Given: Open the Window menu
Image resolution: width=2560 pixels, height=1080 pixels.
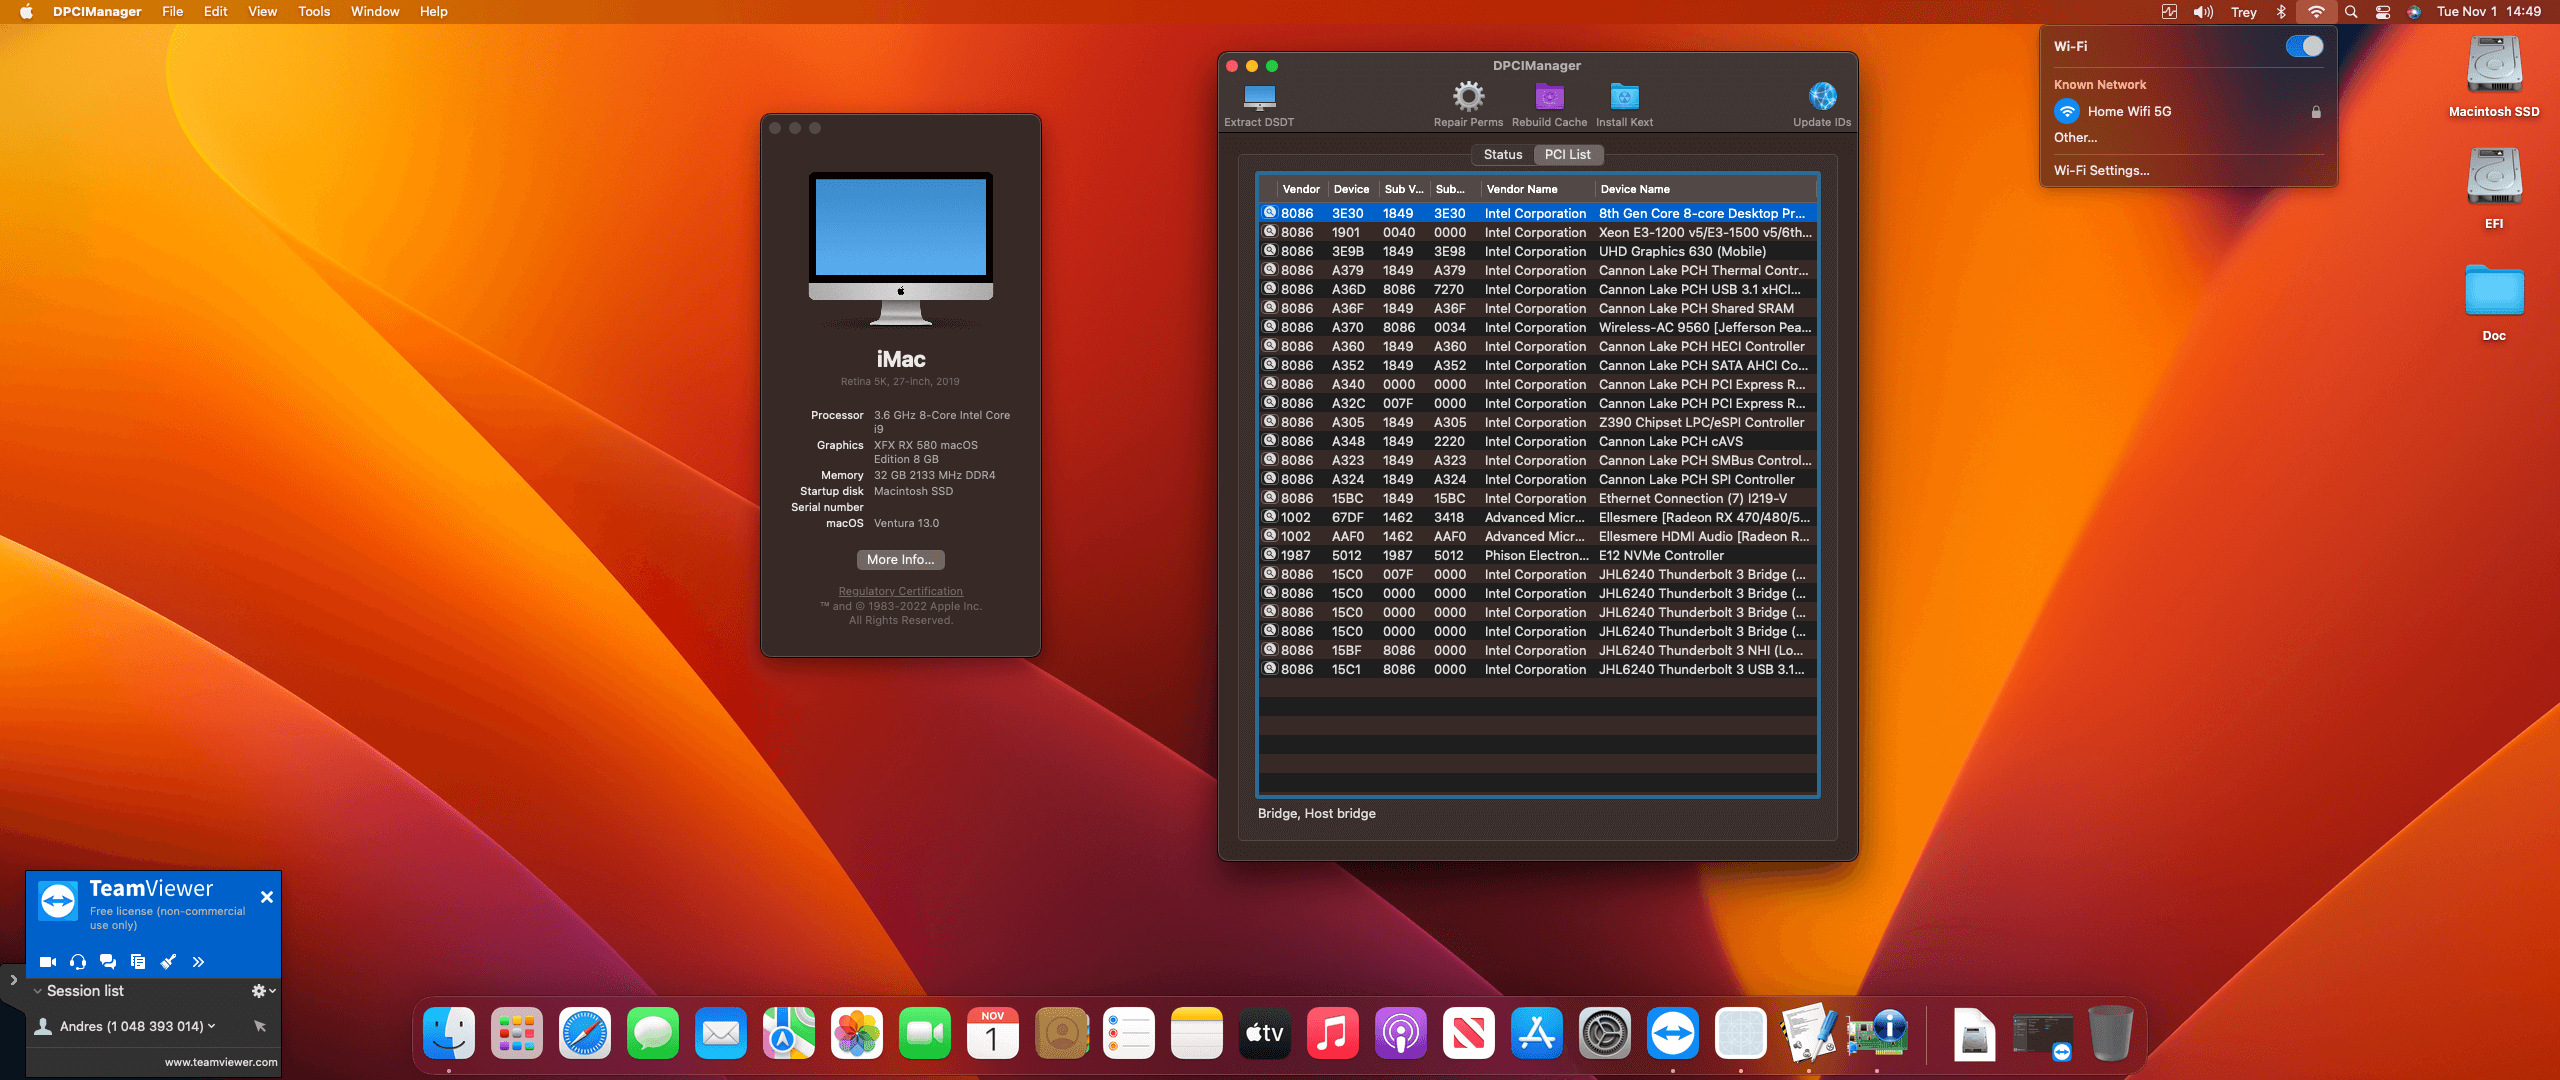Looking at the screenshot, I should (375, 12).
